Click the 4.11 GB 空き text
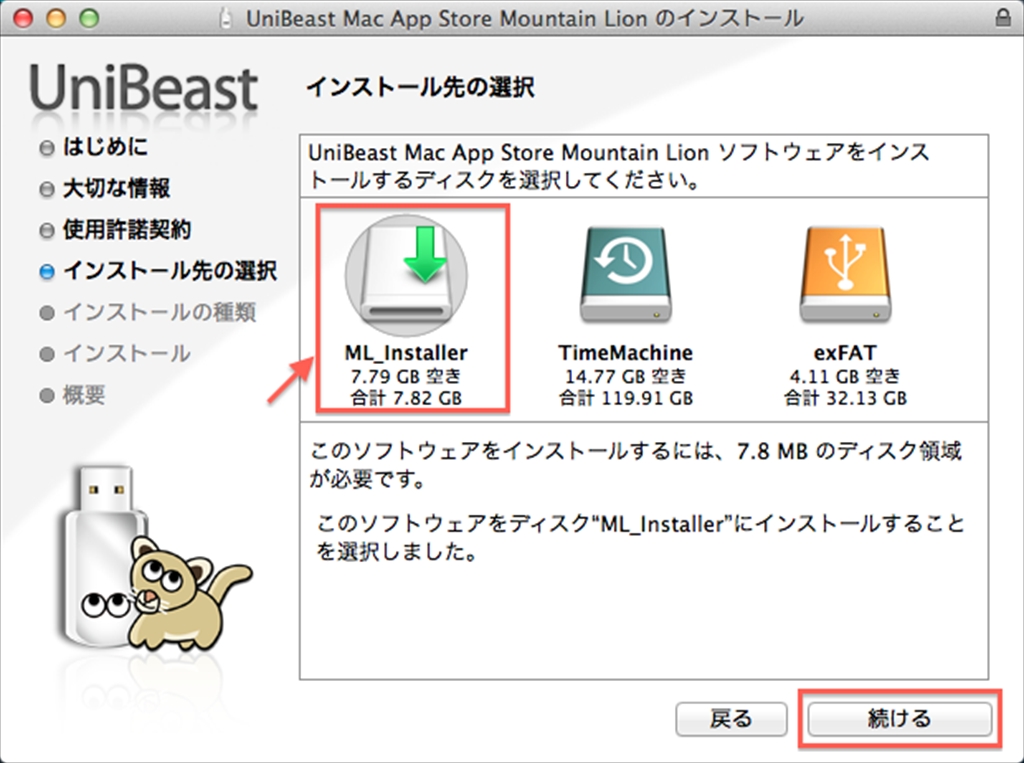 [845, 376]
